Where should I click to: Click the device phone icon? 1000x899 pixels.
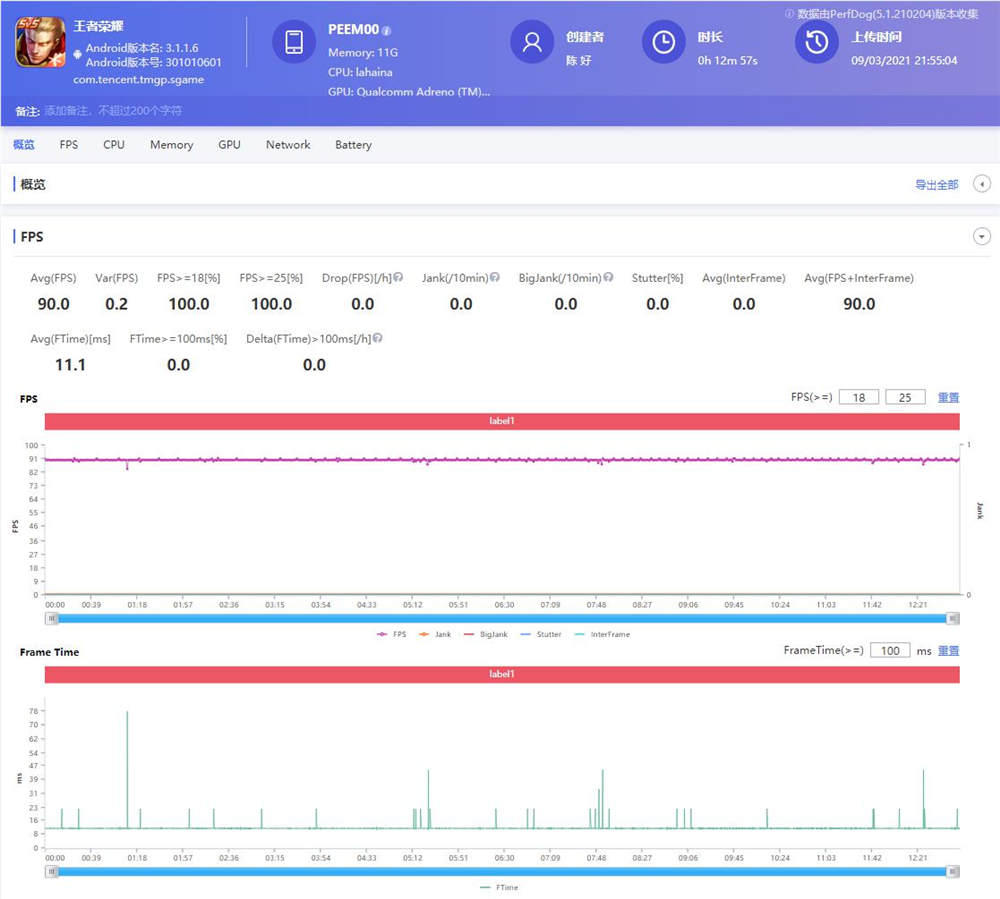coord(294,42)
